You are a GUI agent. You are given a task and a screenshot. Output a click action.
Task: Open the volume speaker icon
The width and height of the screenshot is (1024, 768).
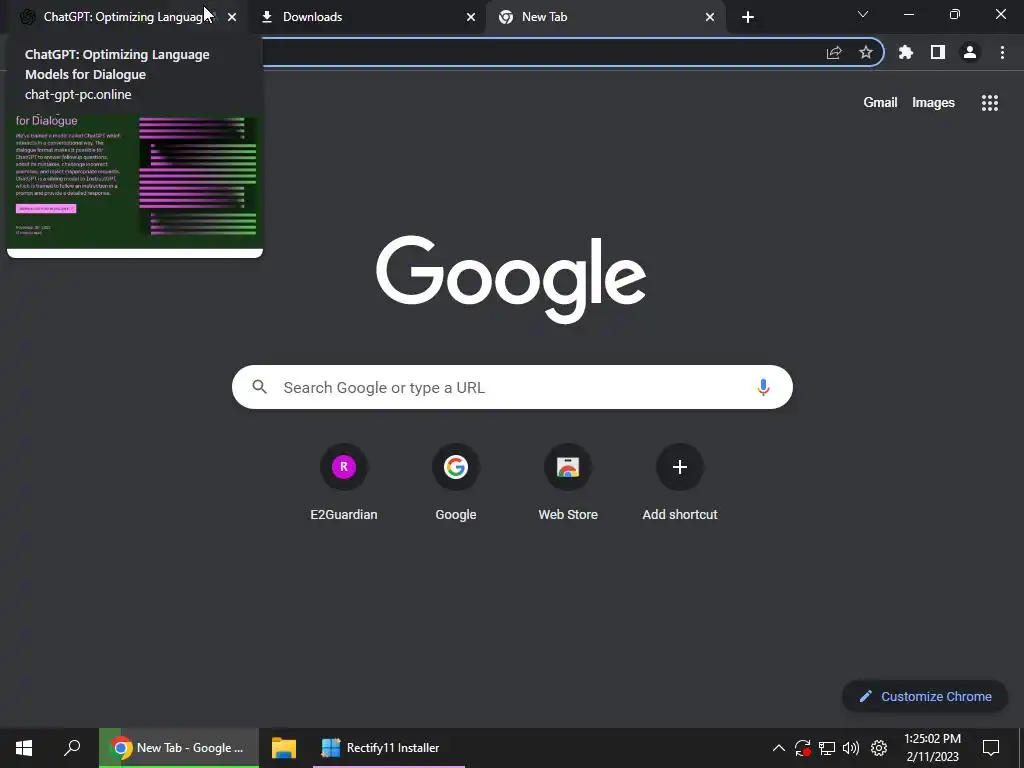pyautogui.click(x=851, y=748)
